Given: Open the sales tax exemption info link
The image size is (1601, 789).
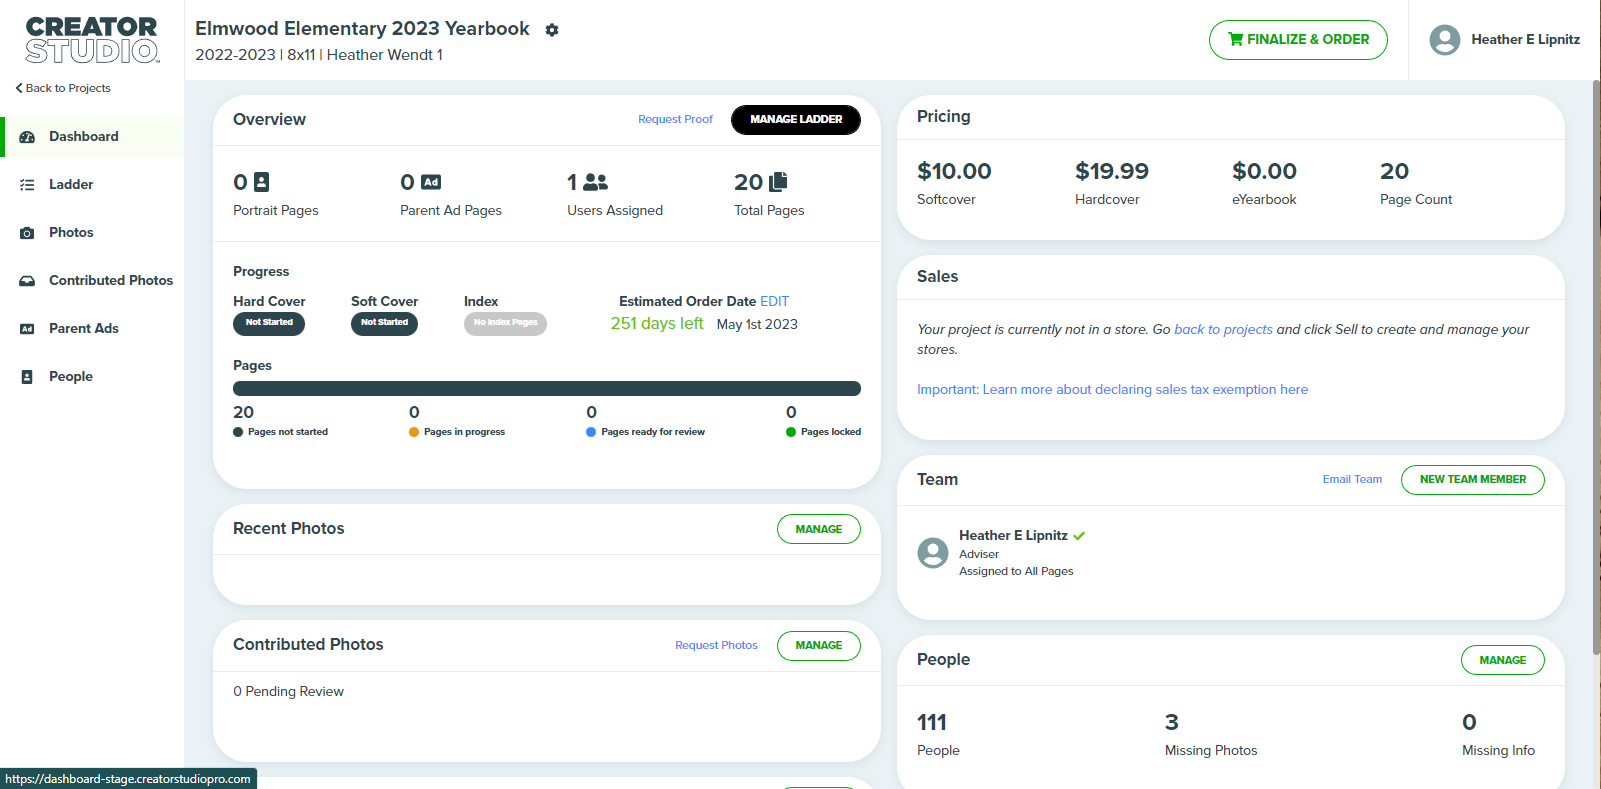Looking at the screenshot, I should click(1112, 390).
